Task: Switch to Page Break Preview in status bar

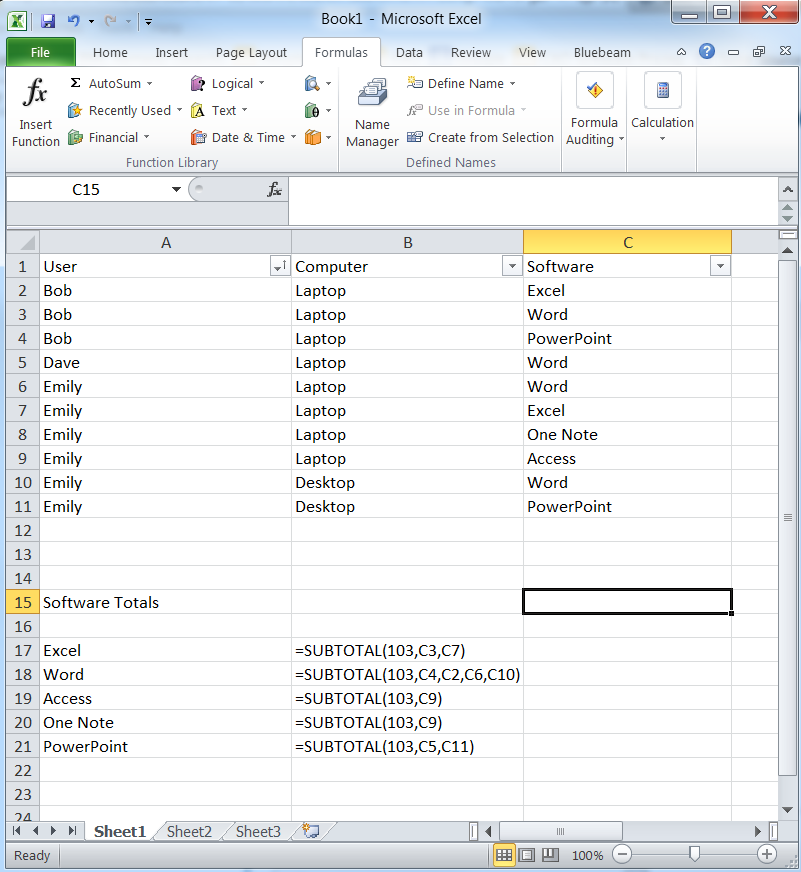Action: pyautogui.click(x=550, y=855)
